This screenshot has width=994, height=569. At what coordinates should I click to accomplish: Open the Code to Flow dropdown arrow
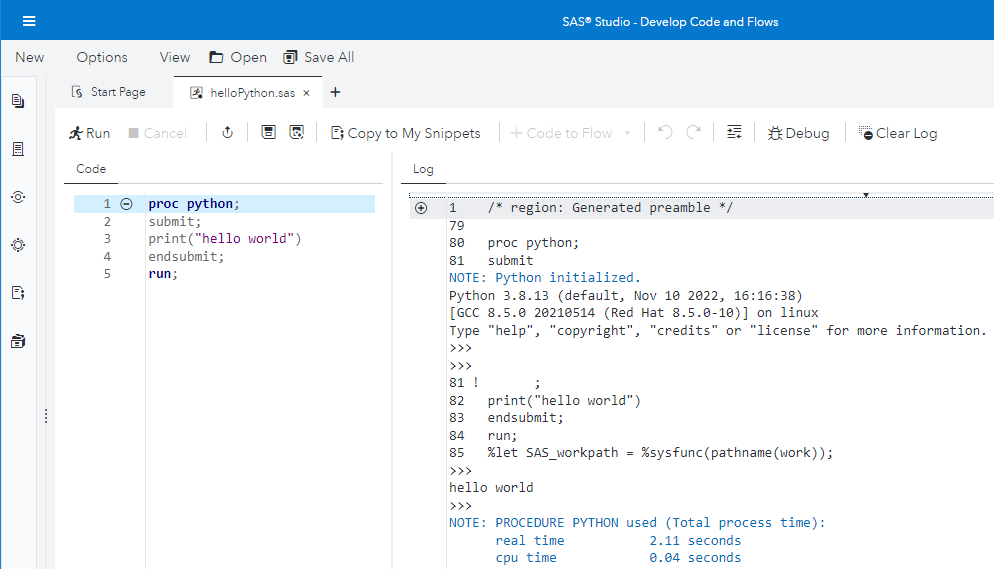click(x=627, y=133)
